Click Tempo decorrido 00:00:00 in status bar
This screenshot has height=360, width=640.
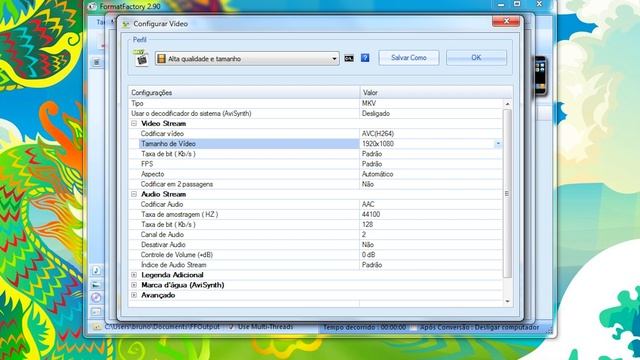click(364, 327)
